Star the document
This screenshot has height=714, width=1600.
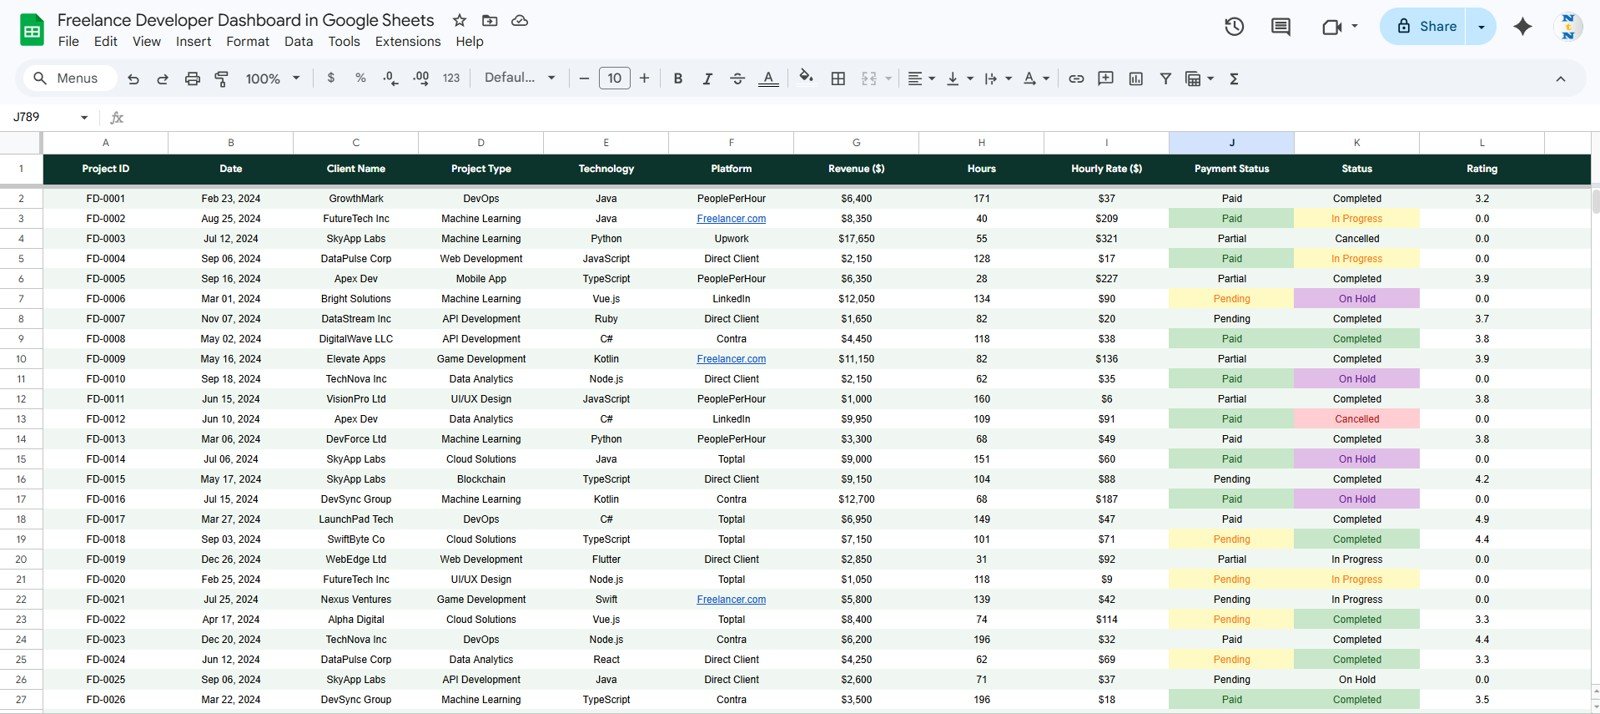tap(459, 20)
